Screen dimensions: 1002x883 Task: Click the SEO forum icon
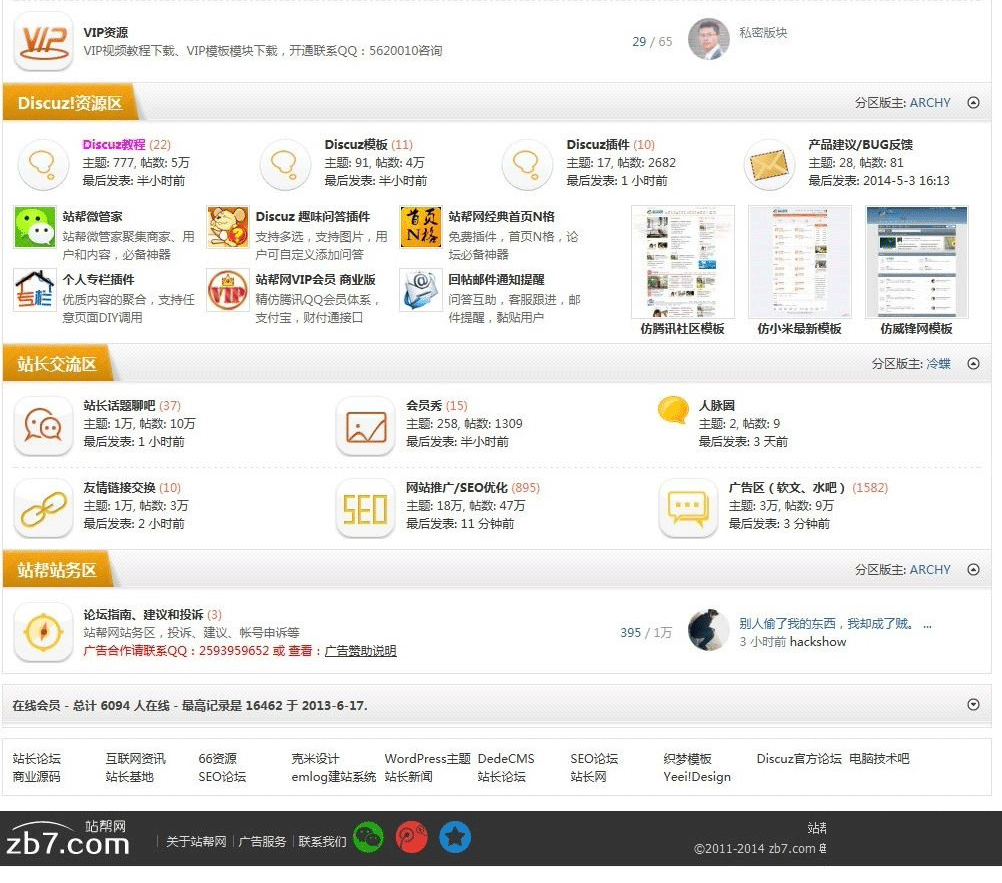click(366, 509)
